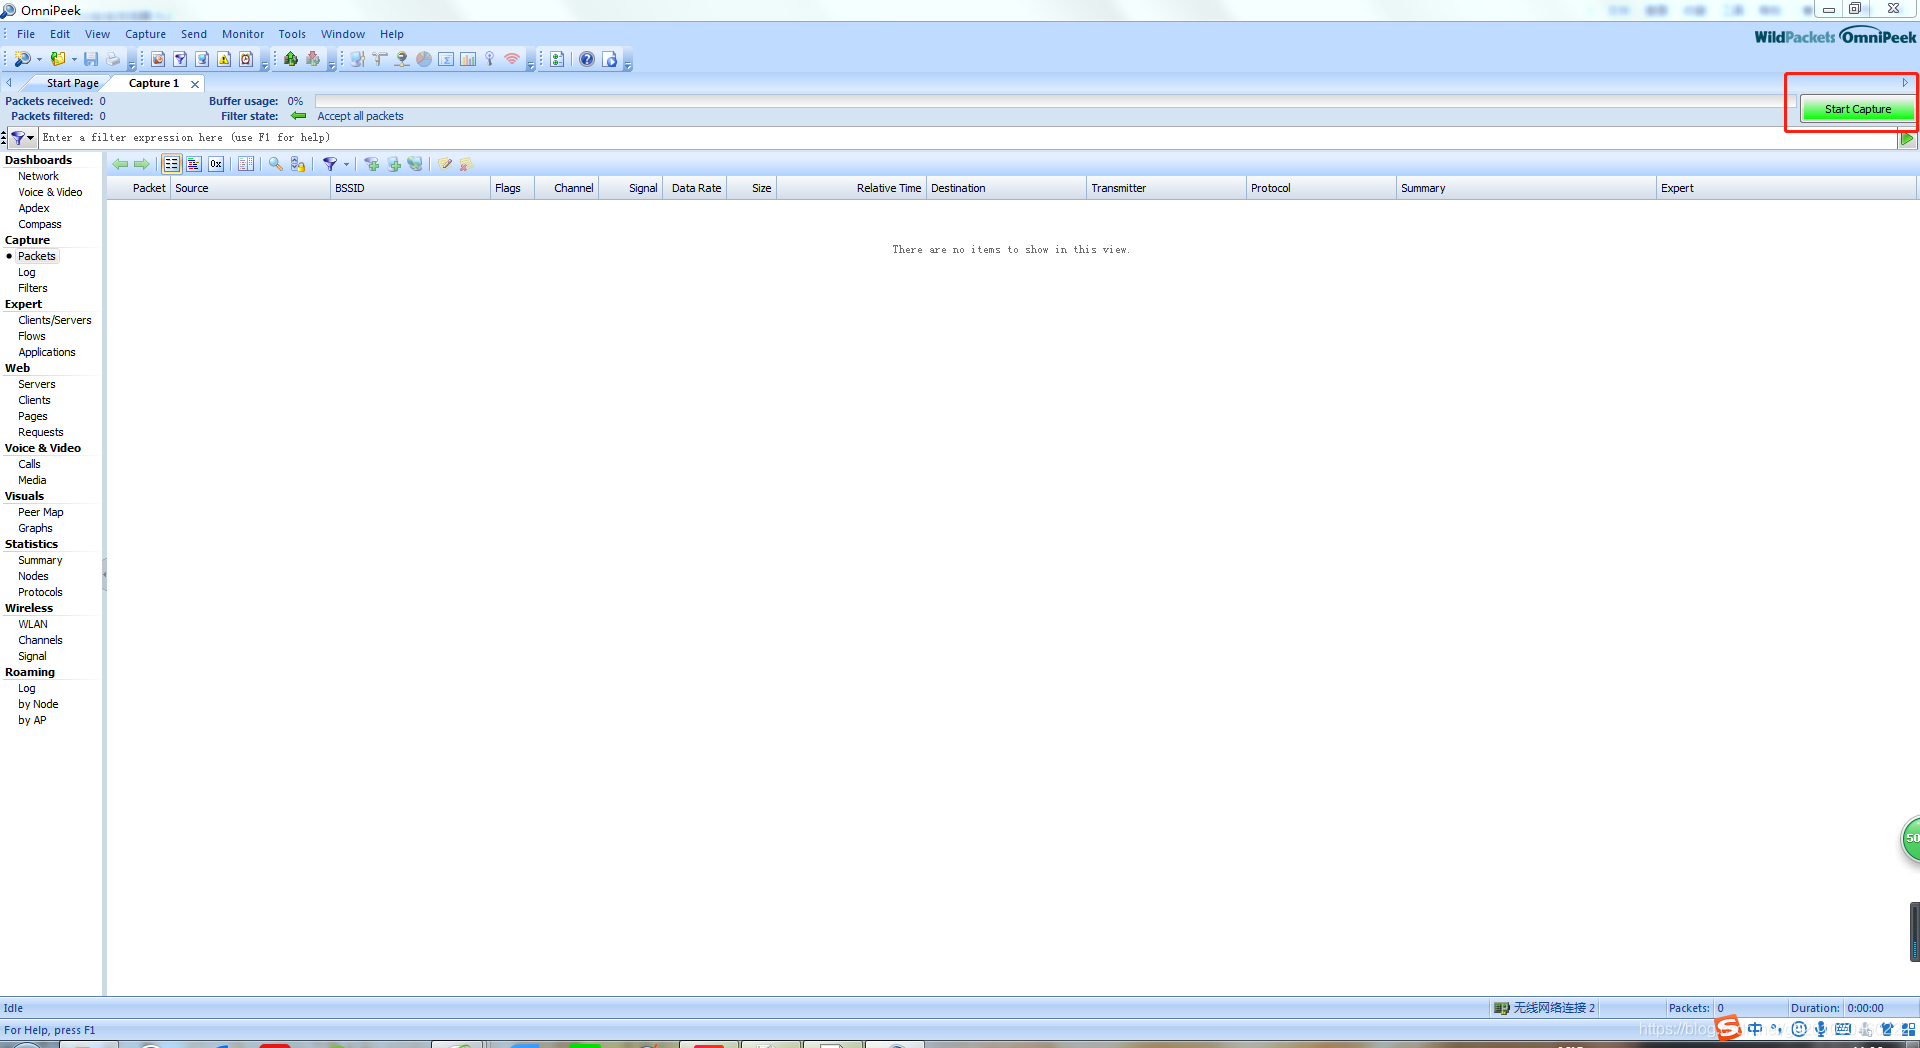The image size is (1920, 1048).
Task: Click the Find magnifying glass icon
Action: pyautogui.click(x=275, y=164)
